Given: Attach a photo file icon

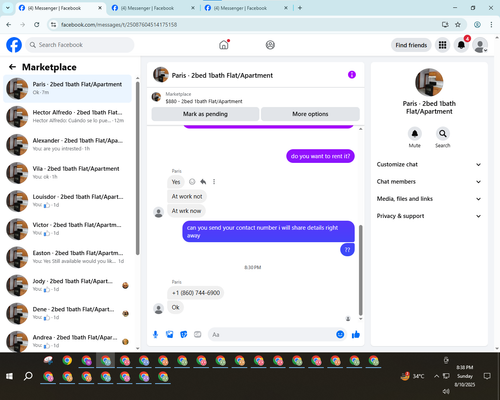Looking at the screenshot, I should (x=170, y=334).
